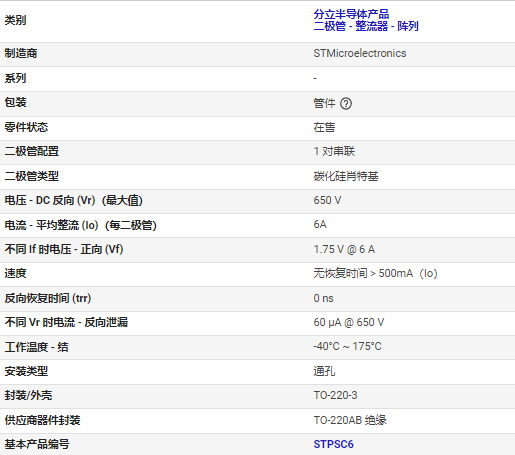Click the 在售 part status value
Screen dimensions: 515x455
point(324,127)
